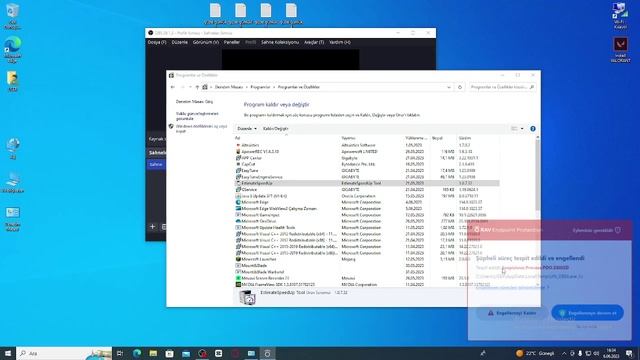Click Engellemeyi Kaldır in antivirus popup
The width and height of the screenshot is (640, 360).
click(512, 313)
